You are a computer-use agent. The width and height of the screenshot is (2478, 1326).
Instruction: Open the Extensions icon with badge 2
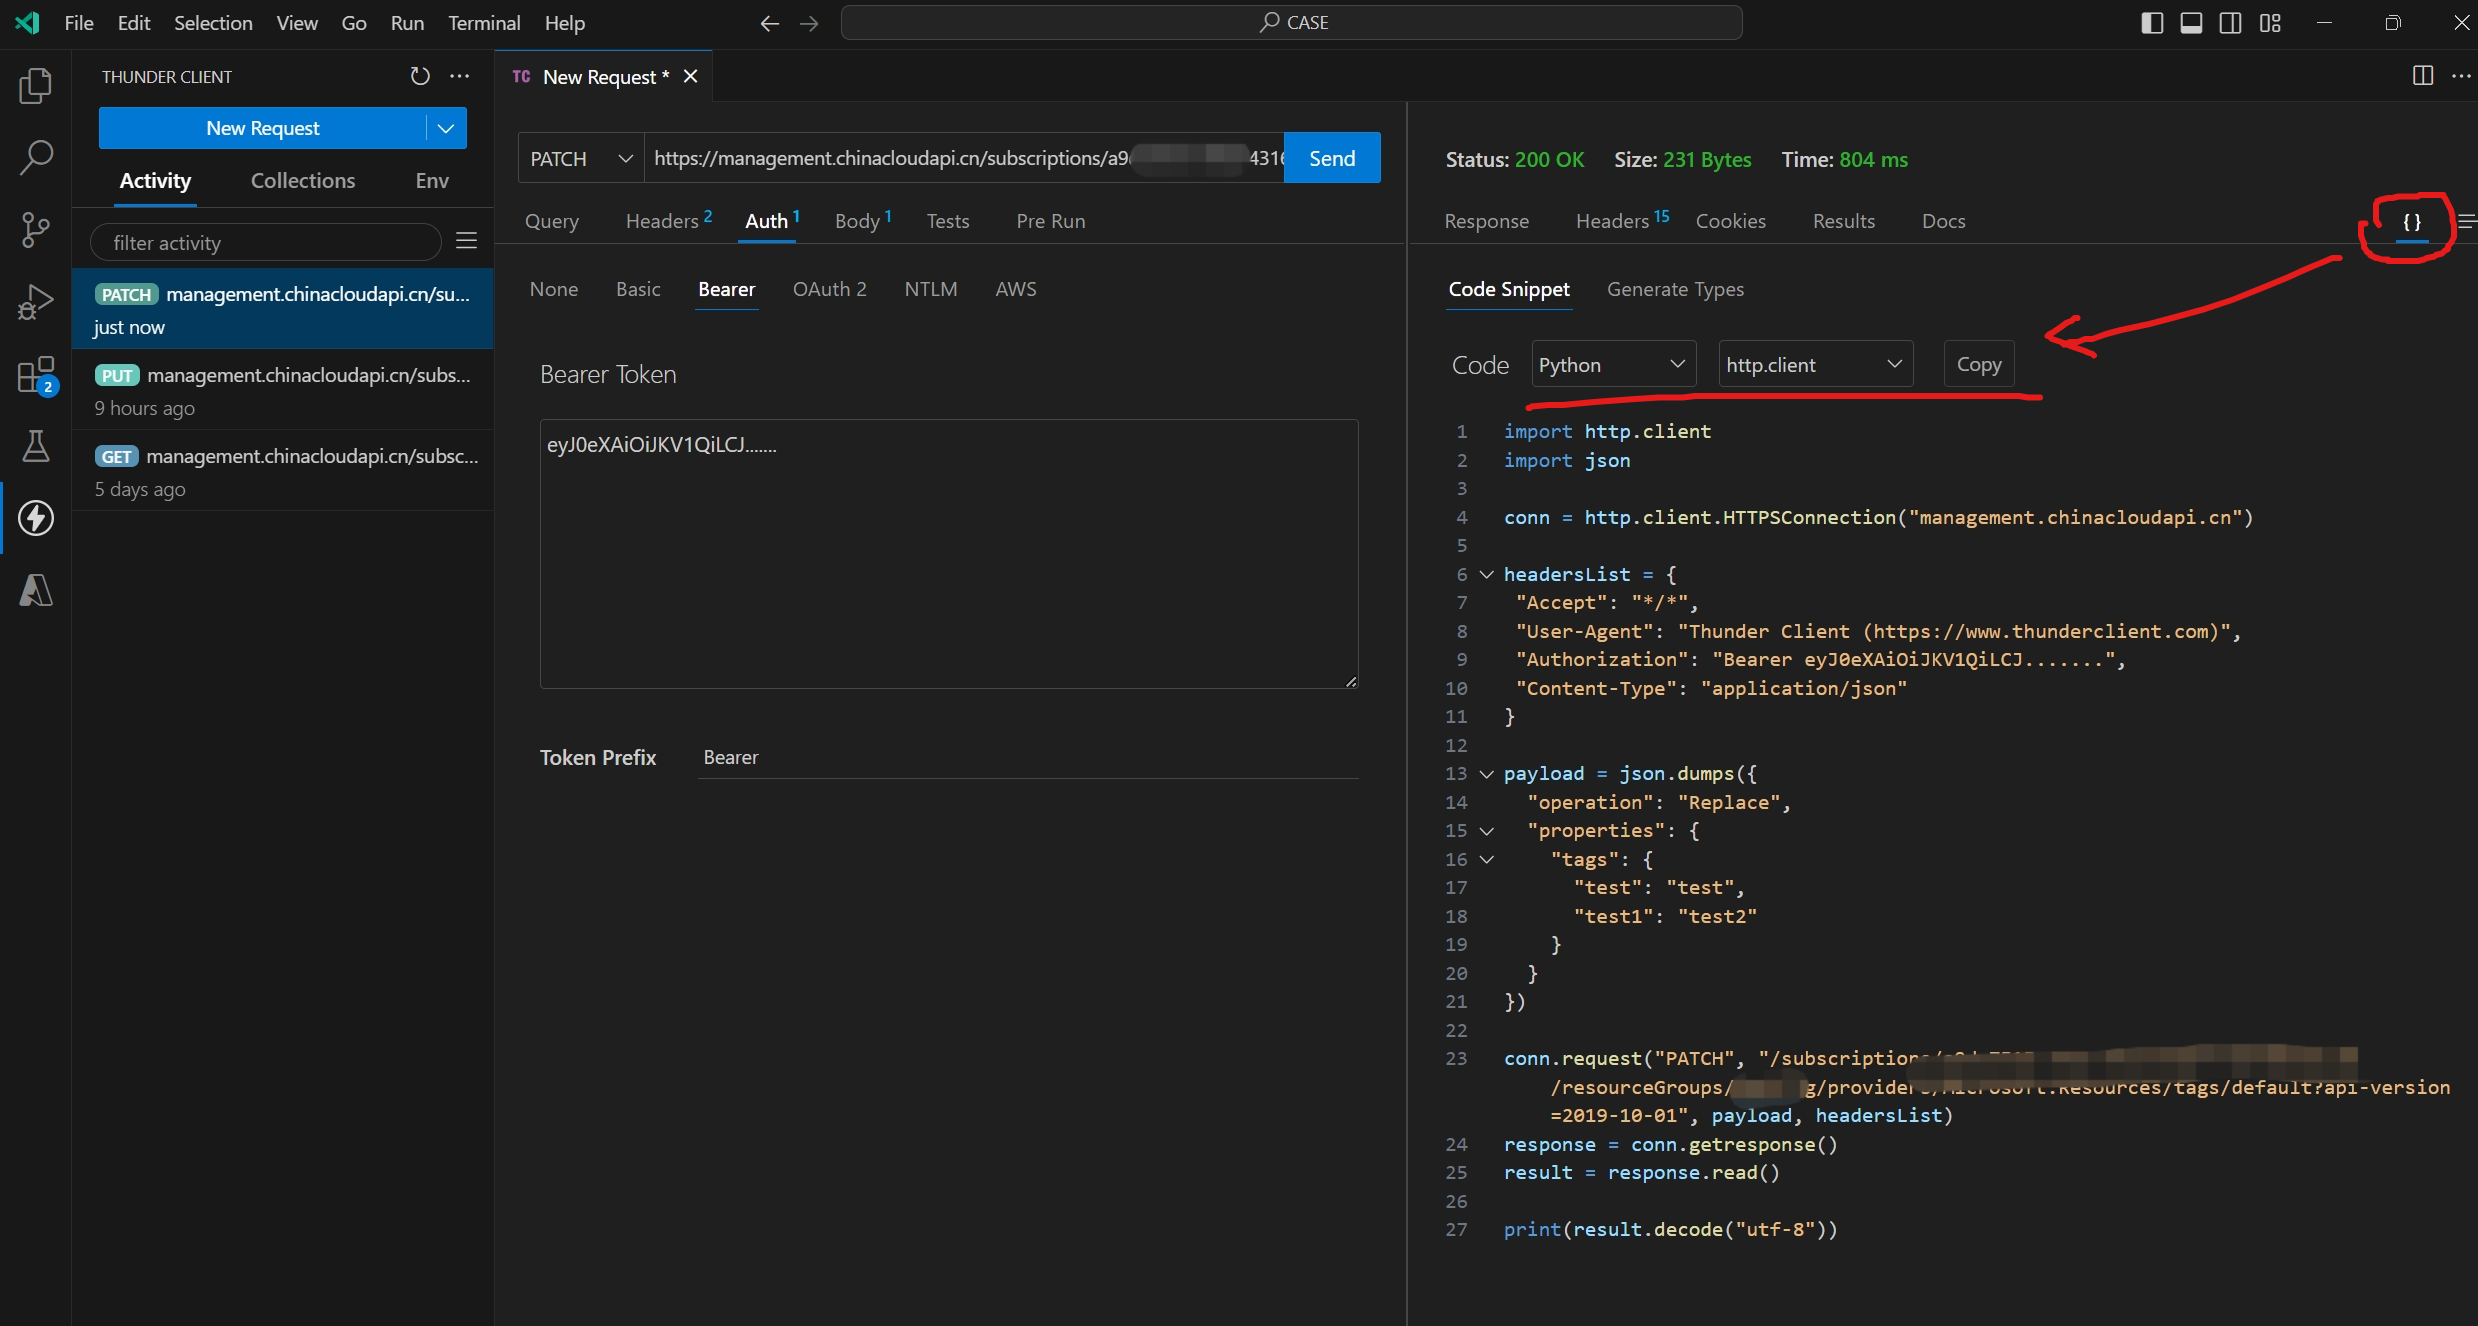36,376
